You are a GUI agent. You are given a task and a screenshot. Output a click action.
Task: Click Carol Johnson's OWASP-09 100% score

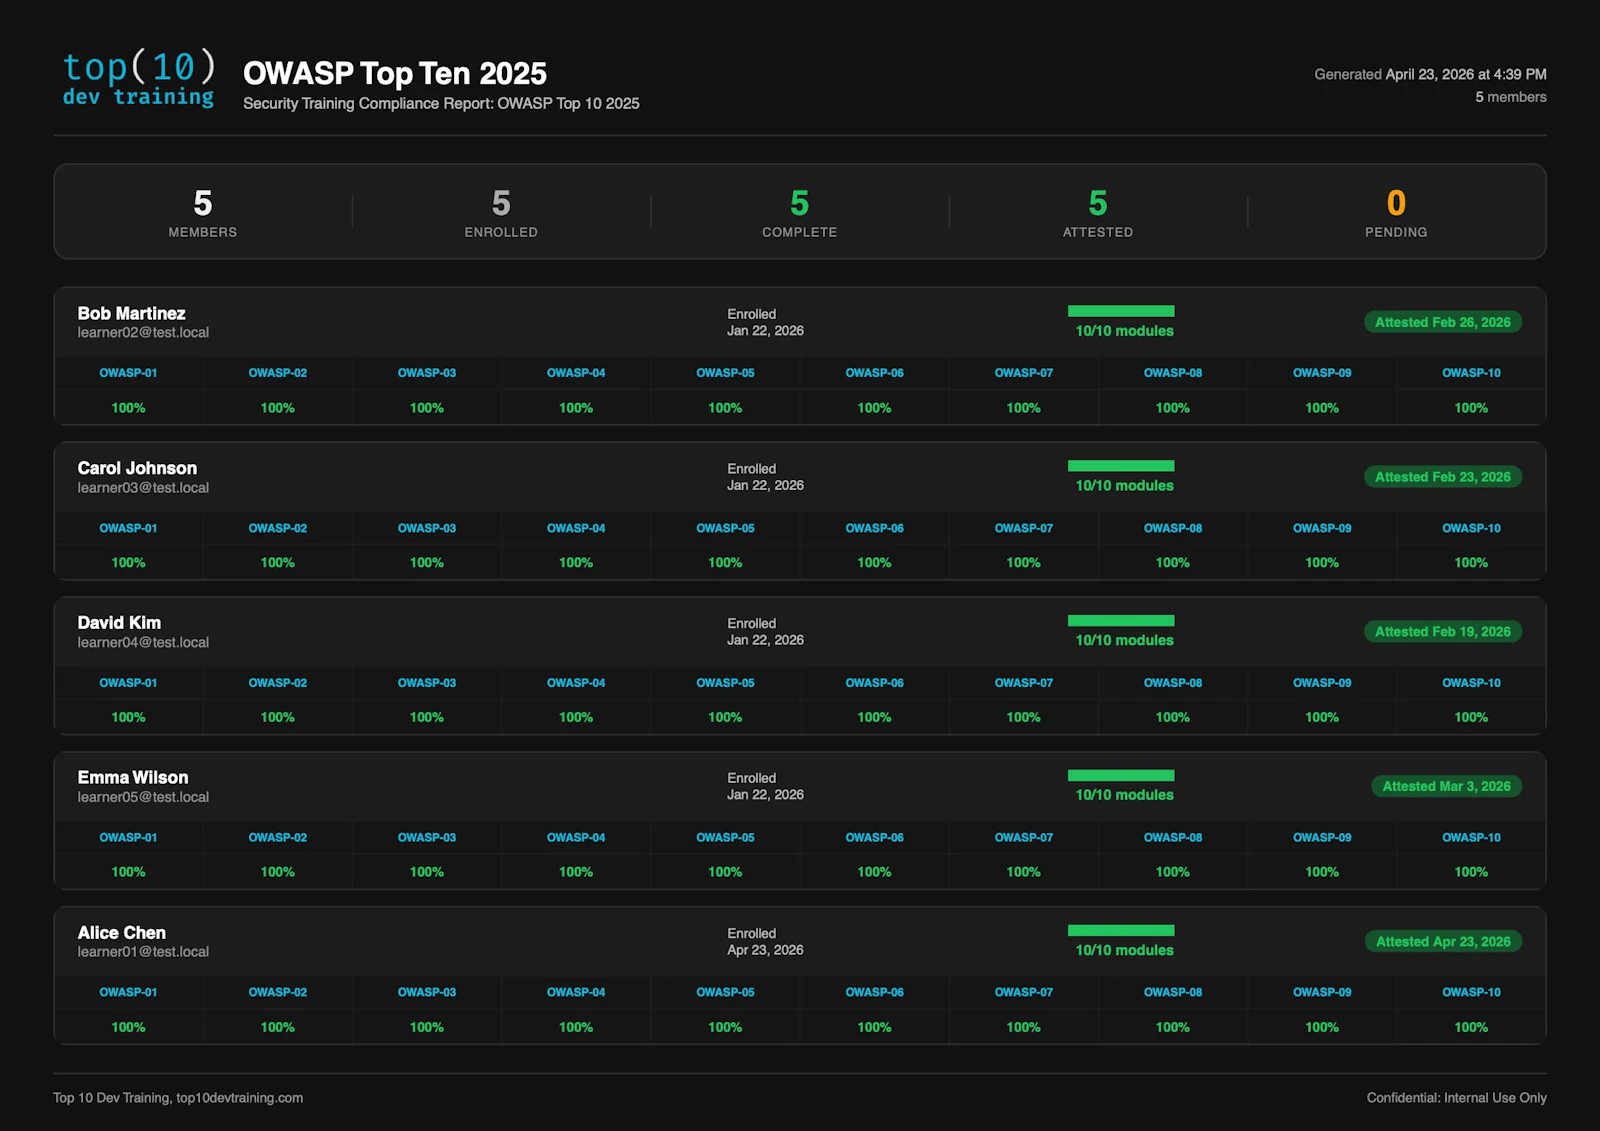tap(1322, 563)
